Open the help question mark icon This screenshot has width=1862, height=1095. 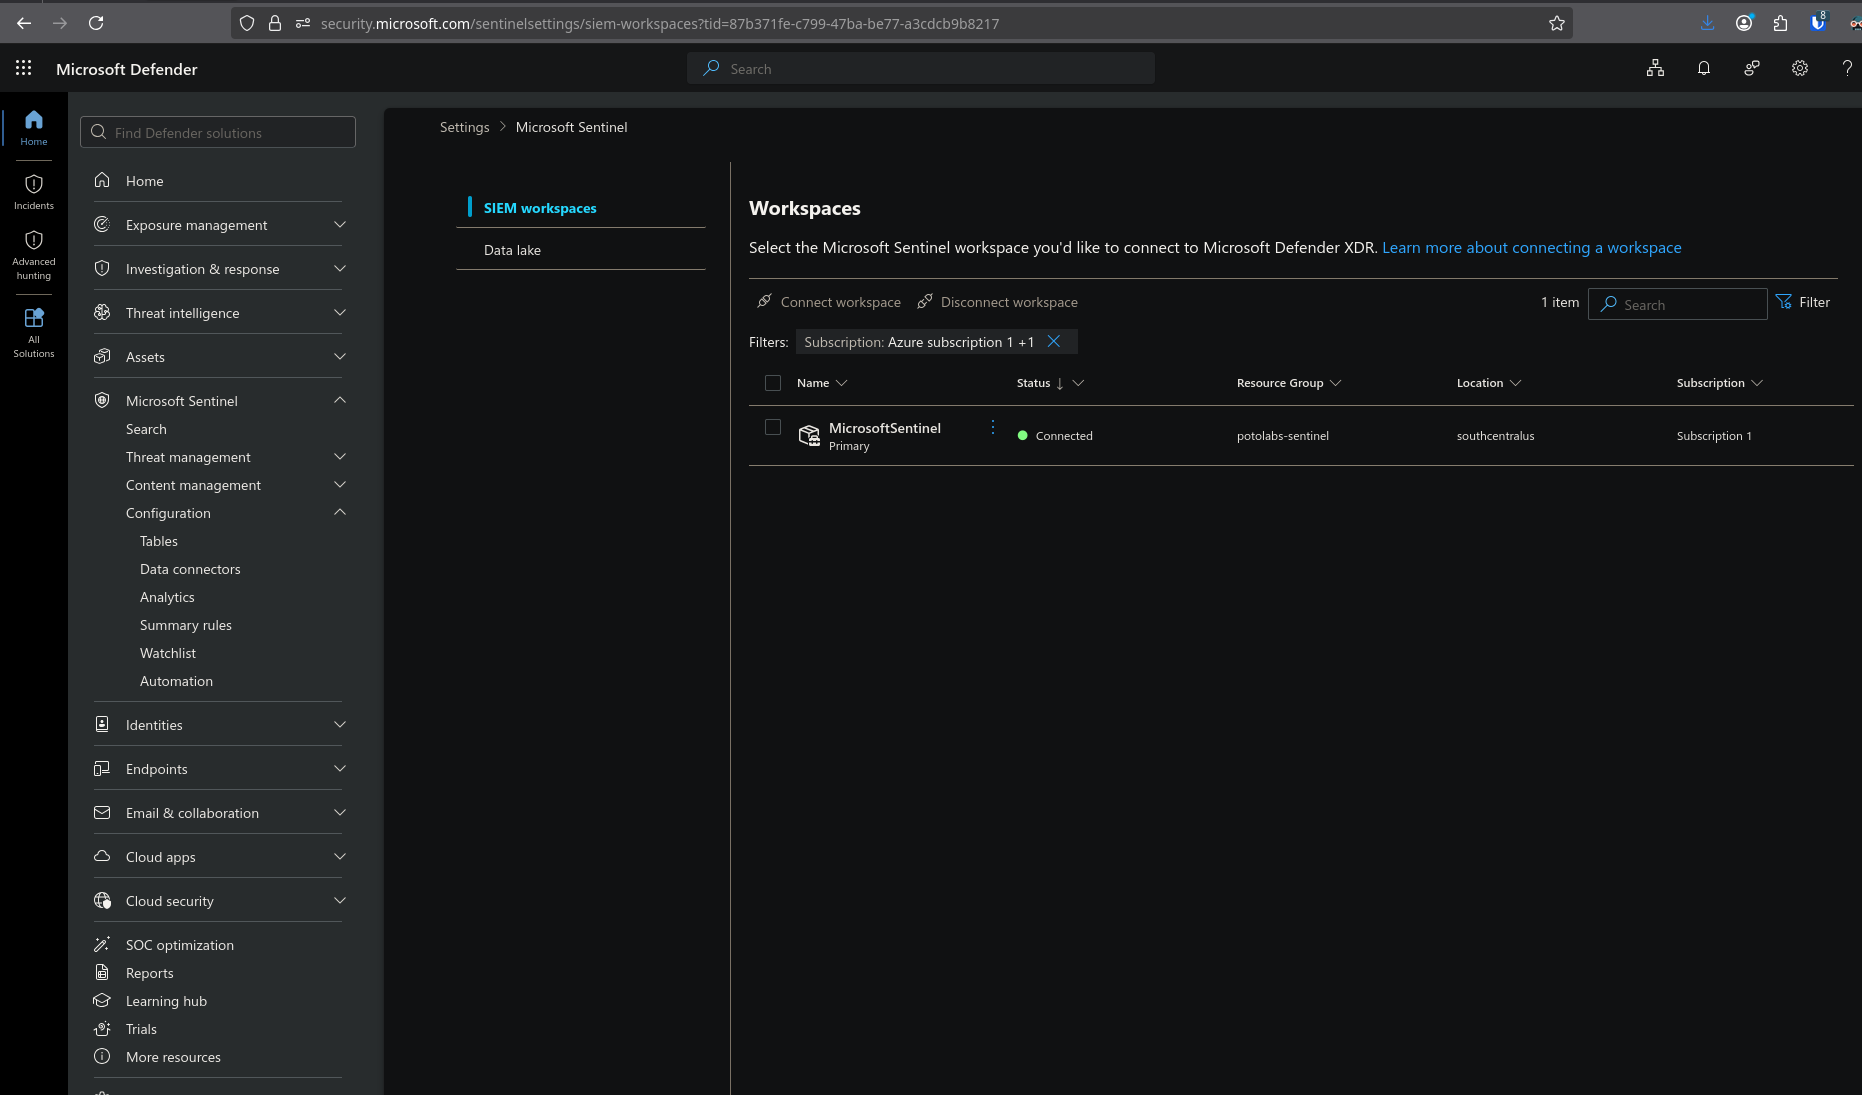pyautogui.click(x=1847, y=68)
